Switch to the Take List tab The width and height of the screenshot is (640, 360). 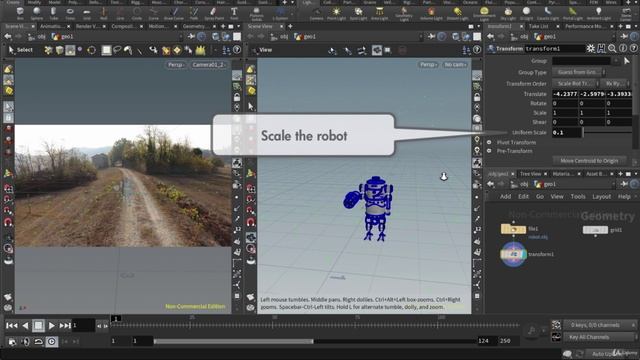point(539,26)
